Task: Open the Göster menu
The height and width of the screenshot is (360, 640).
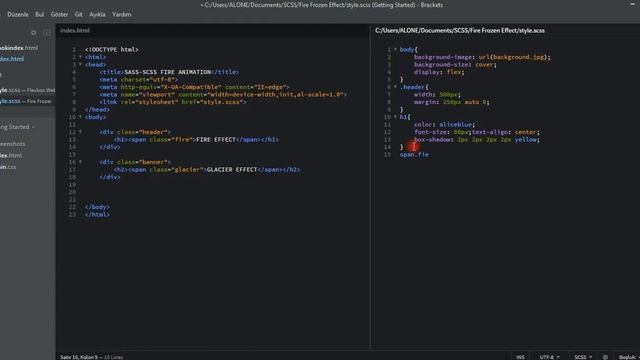Action: [59, 14]
